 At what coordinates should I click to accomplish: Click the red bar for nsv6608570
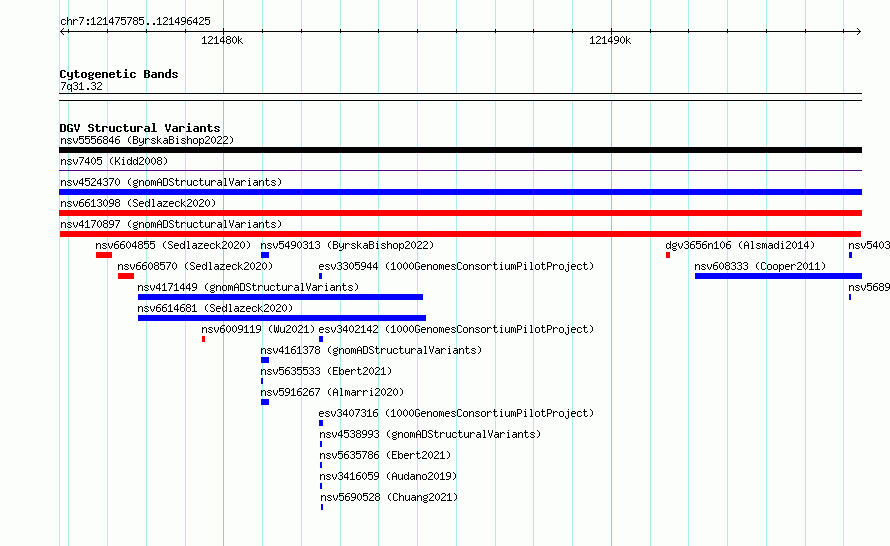click(126, 276)
